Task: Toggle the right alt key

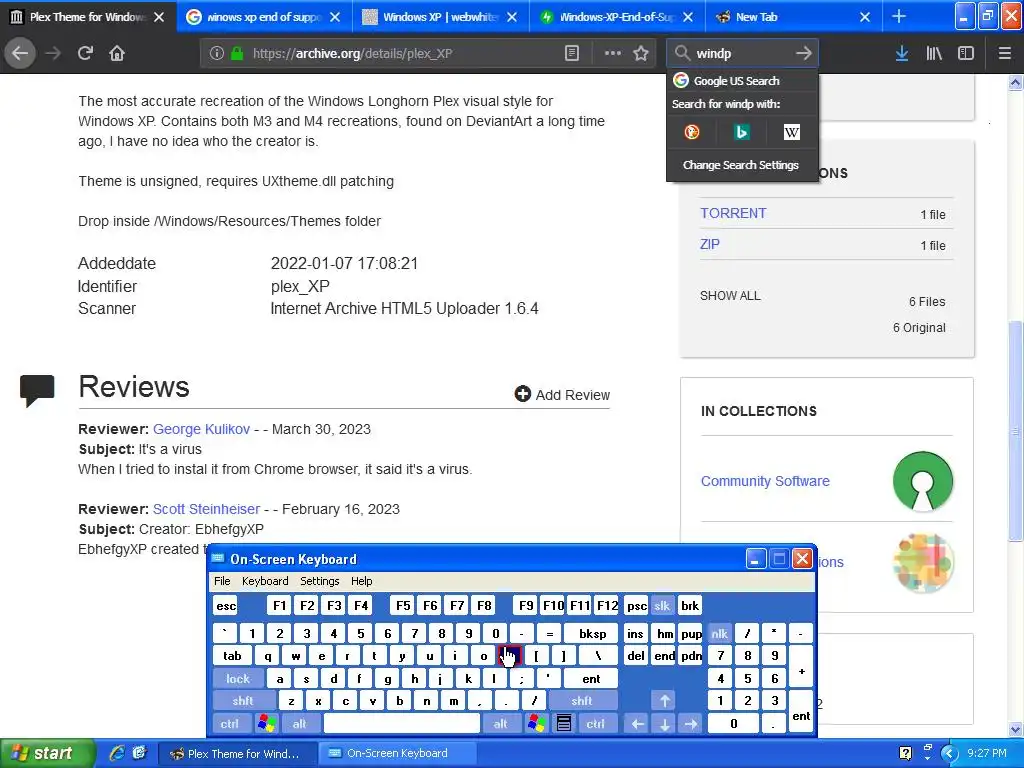Action: (x=500, y=724)
